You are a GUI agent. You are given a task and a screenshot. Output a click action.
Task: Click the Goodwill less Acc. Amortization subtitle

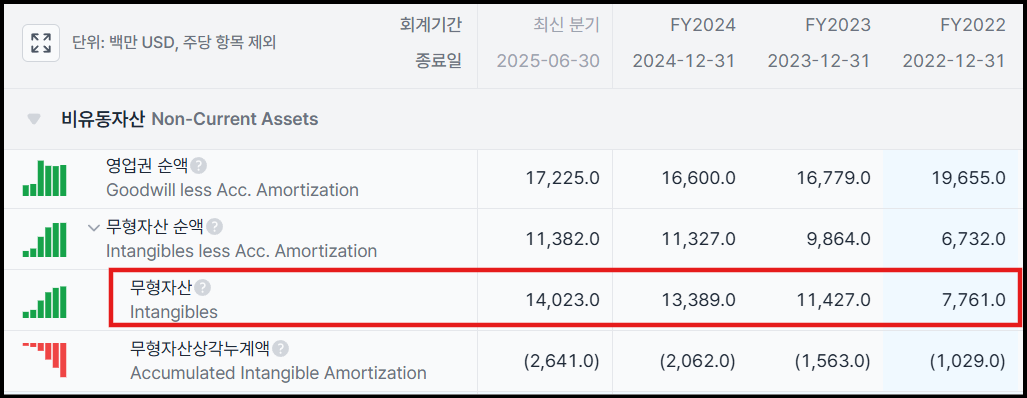pyautogui.click(x=233, y=190)
